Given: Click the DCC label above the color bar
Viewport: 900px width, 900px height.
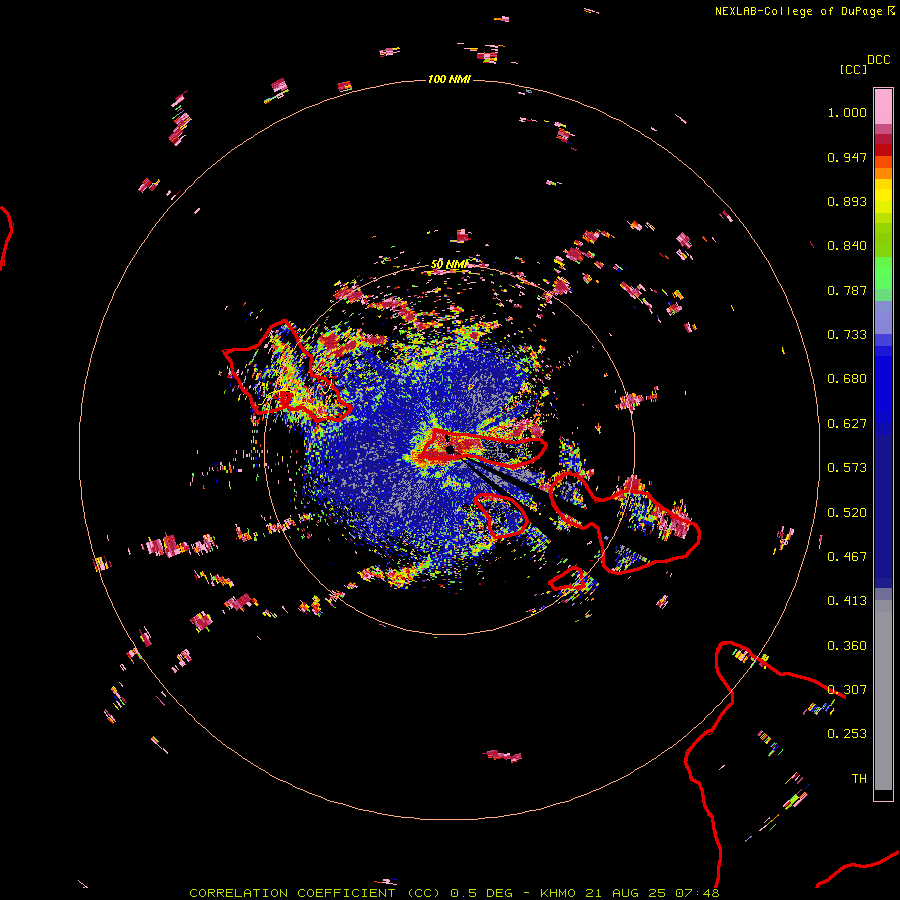Looking at the screenshot, I should tap(879, 60).
